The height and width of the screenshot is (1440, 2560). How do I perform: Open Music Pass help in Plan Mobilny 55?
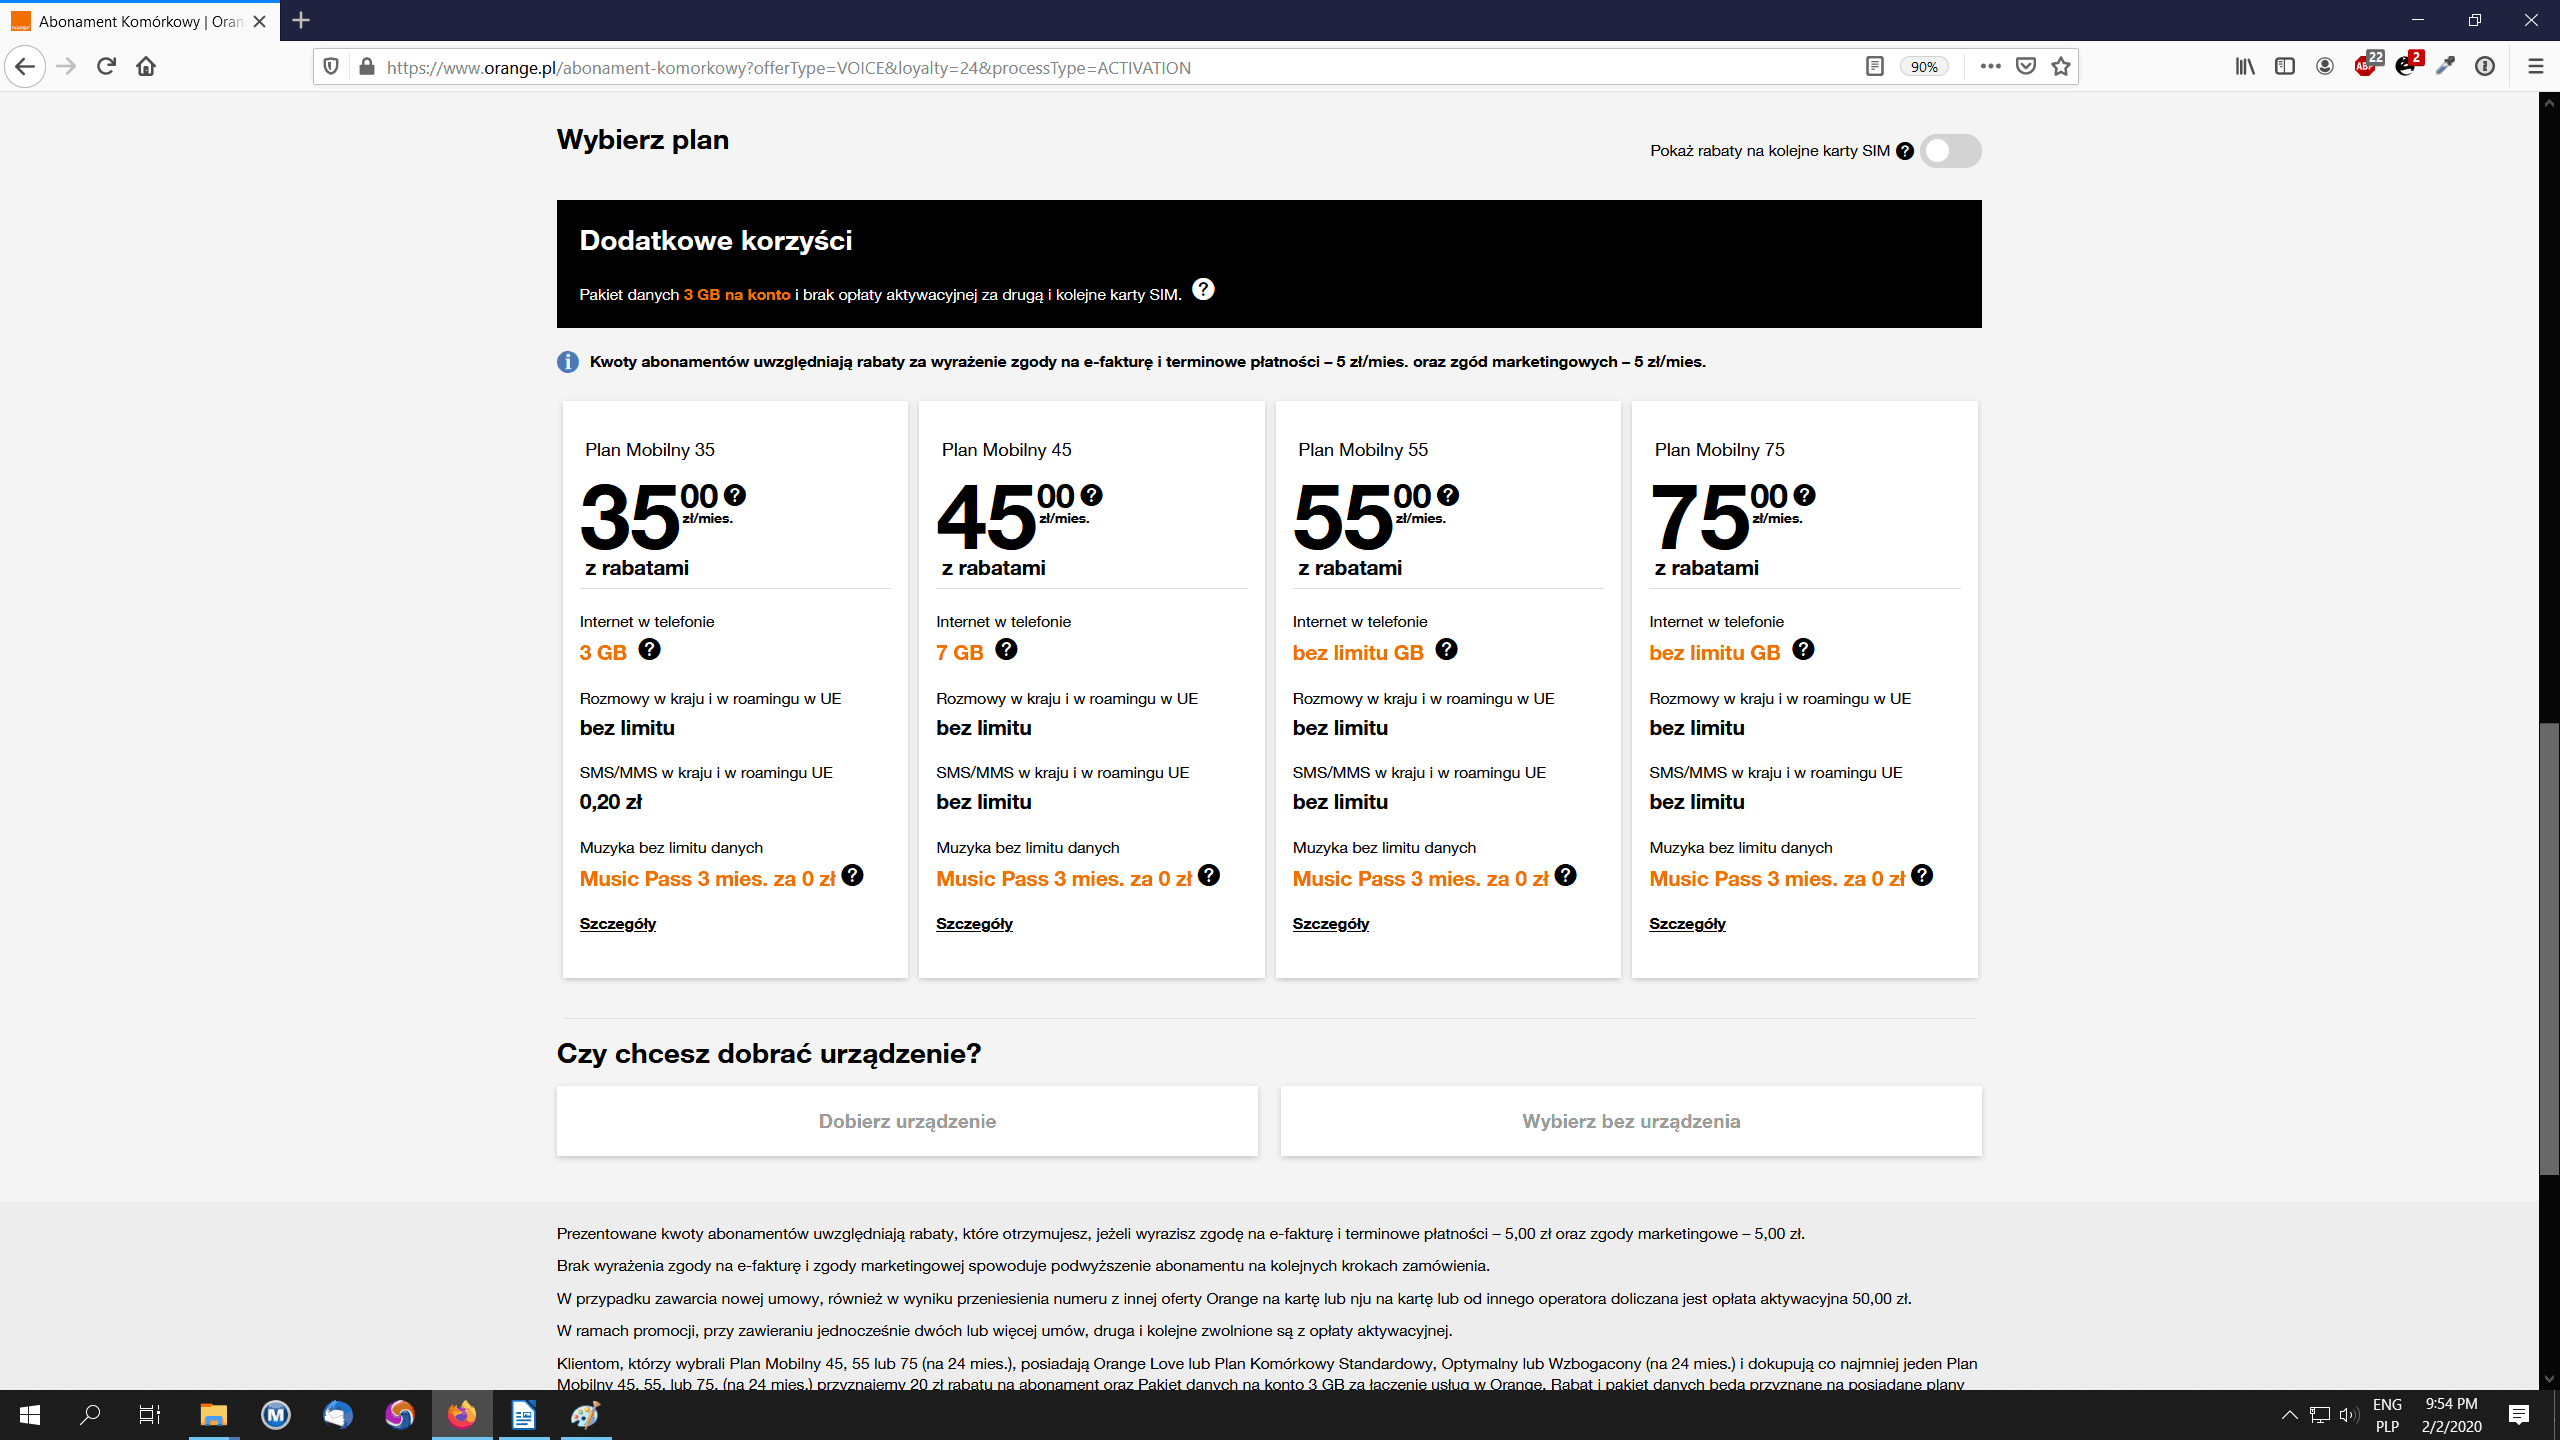coord(1566,875)
